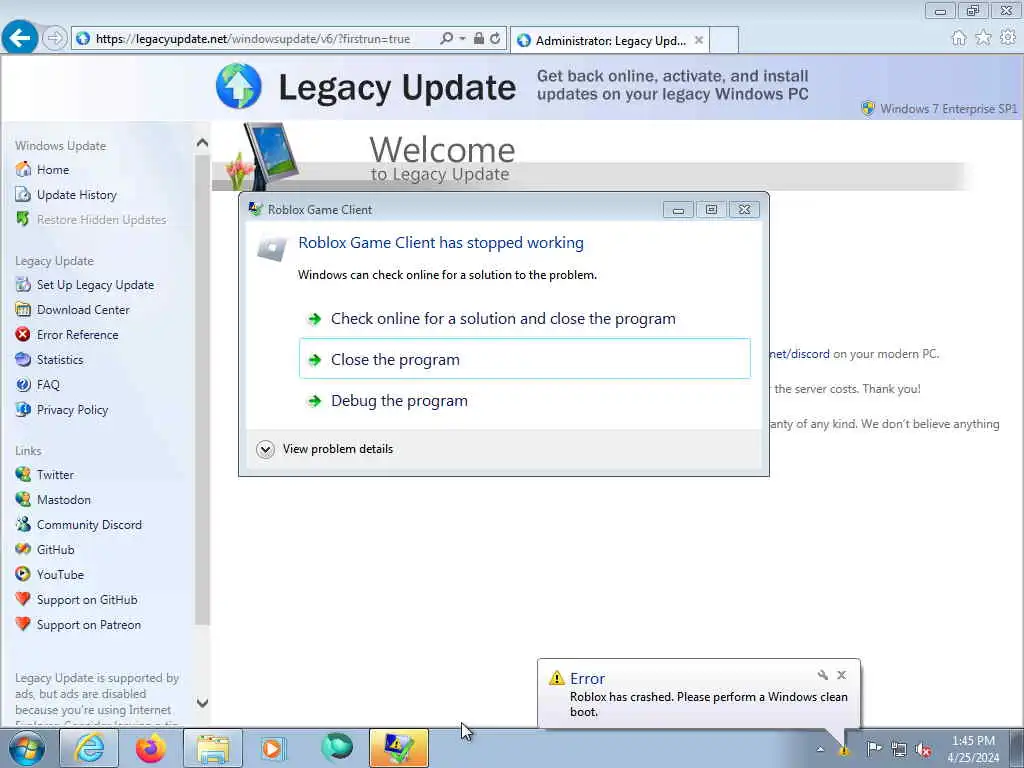Open Update History in the sidebar

tap(76, 195)
